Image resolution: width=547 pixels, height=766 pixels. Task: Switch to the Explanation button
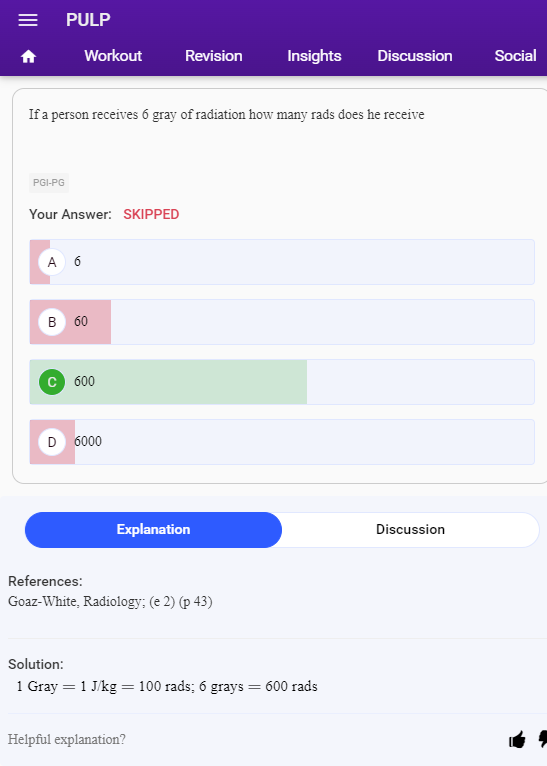tap(153, 530)
